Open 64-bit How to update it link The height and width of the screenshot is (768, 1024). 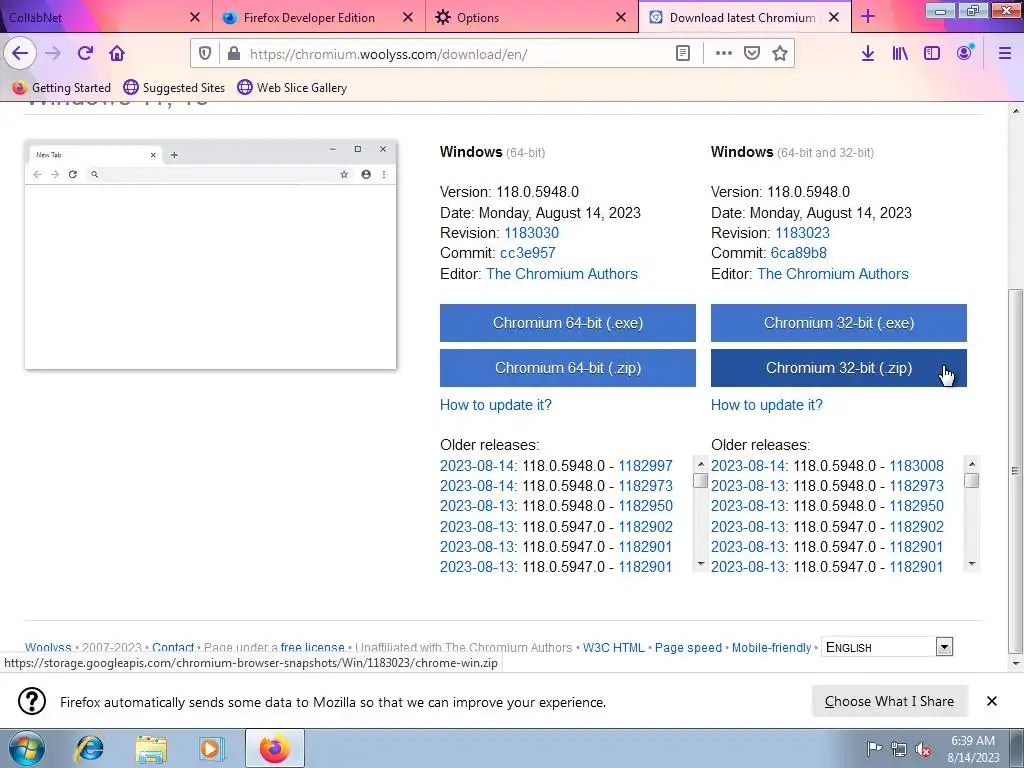coord(496,405)
